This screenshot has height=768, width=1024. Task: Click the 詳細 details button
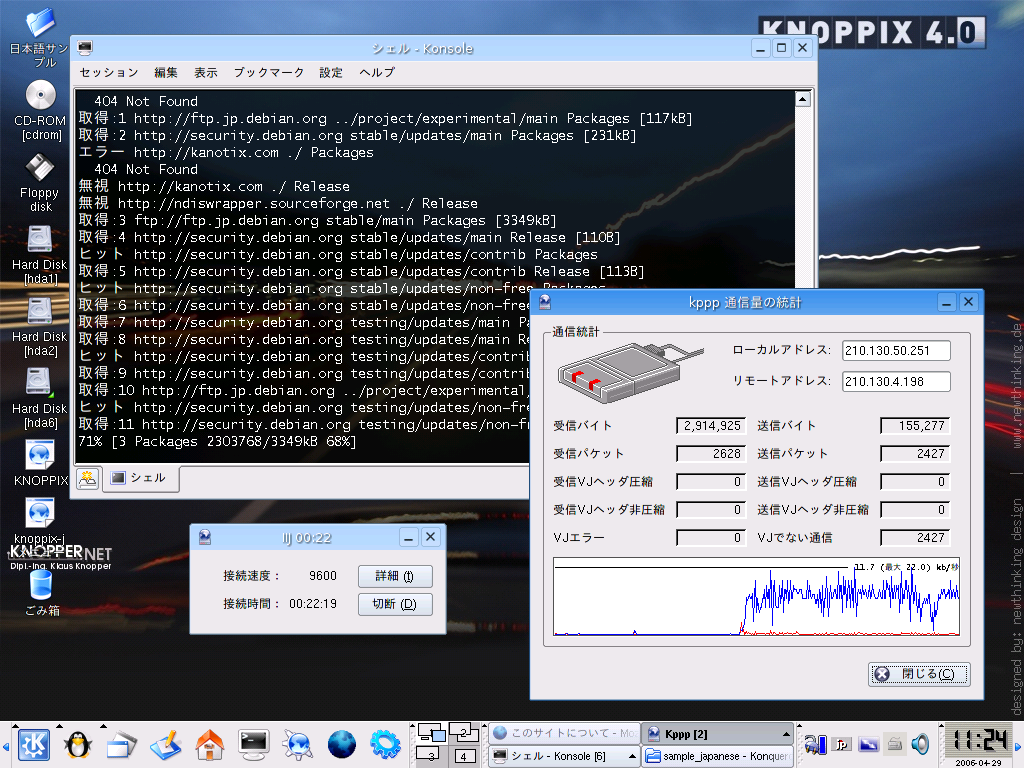coord(395,576)
